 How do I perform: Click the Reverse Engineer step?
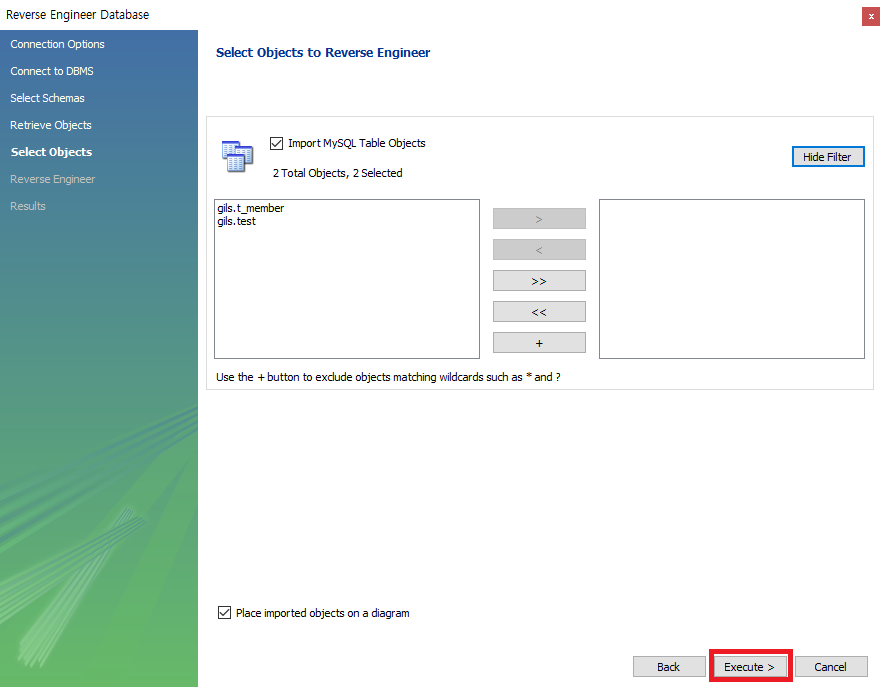click(52, 179)
